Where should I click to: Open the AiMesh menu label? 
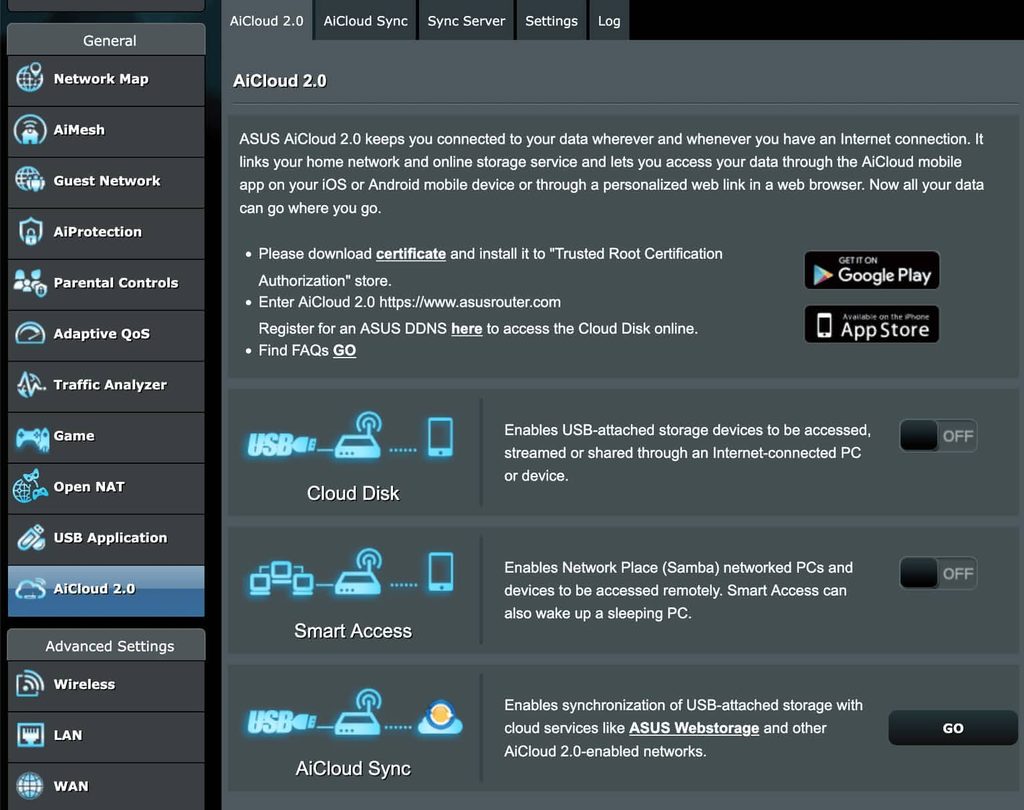[79, 129]
